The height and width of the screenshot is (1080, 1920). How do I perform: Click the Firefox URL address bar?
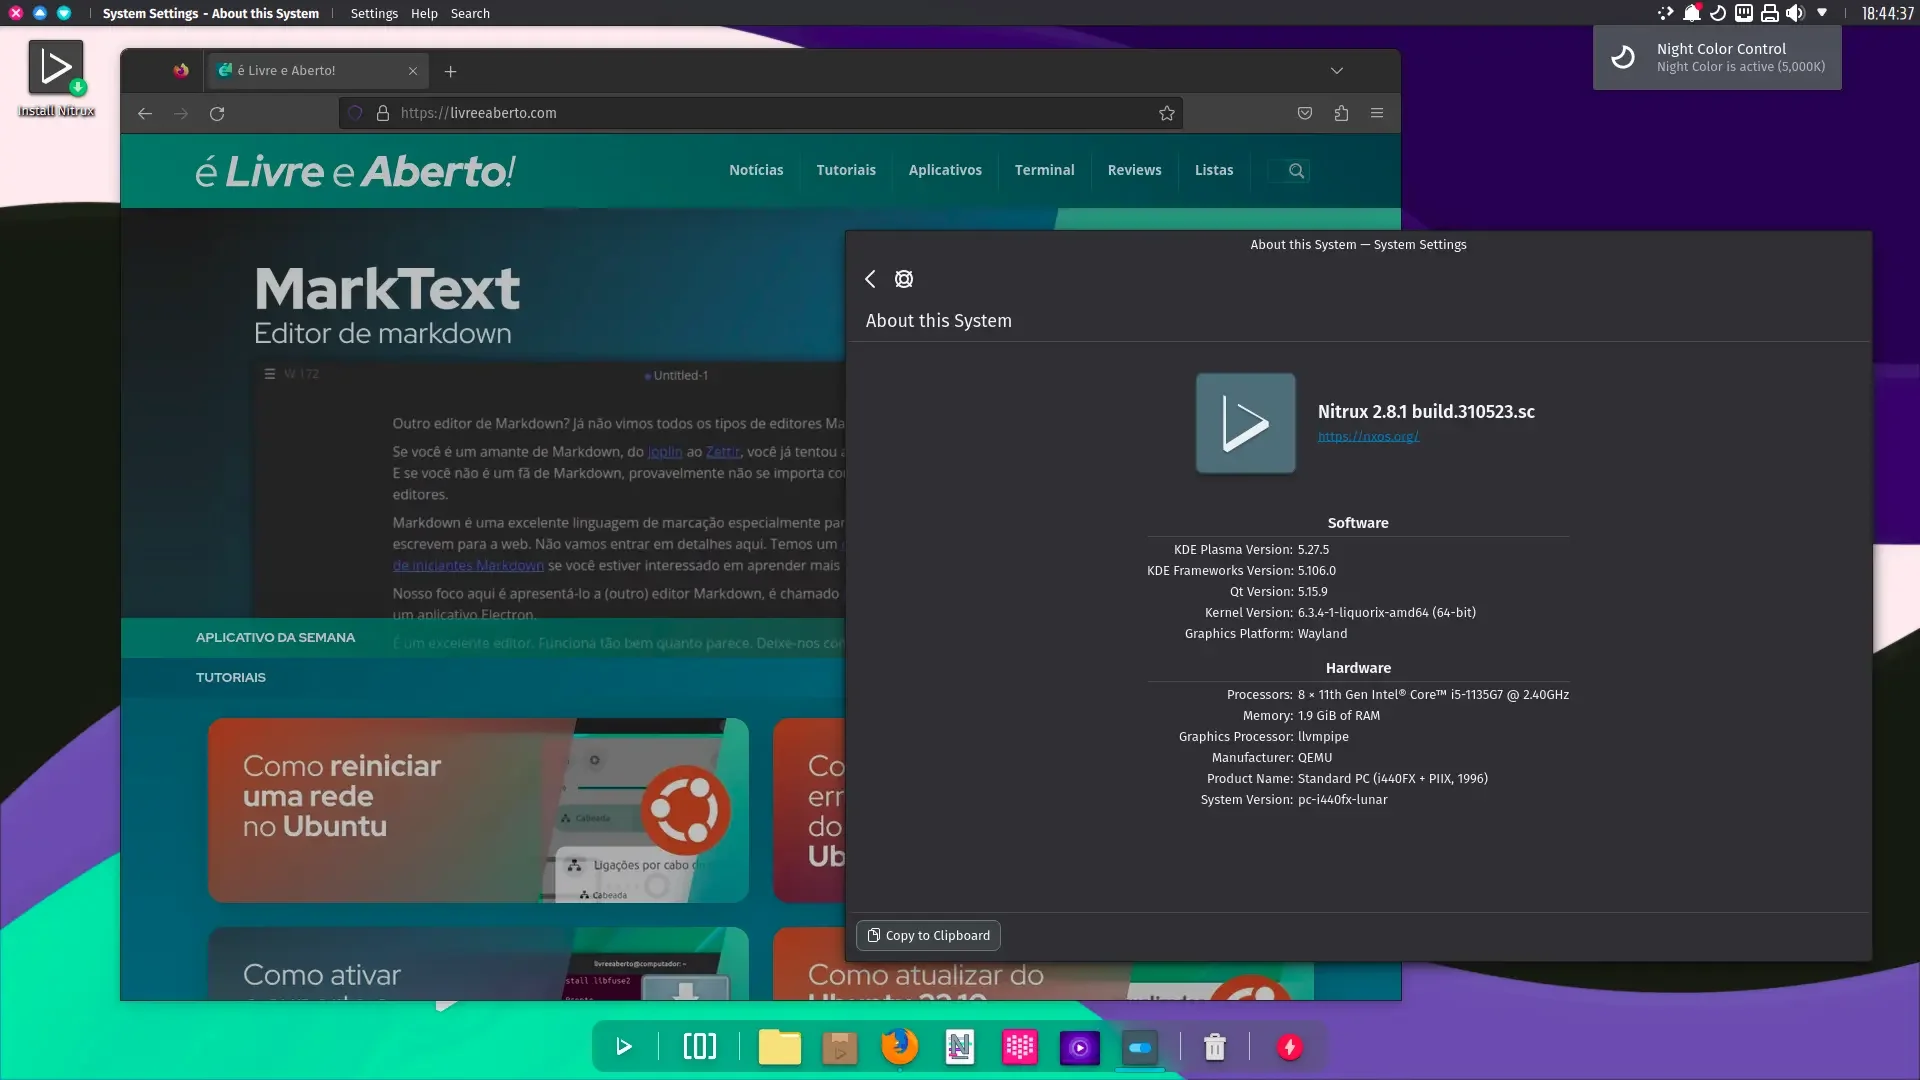click(760, 113)
